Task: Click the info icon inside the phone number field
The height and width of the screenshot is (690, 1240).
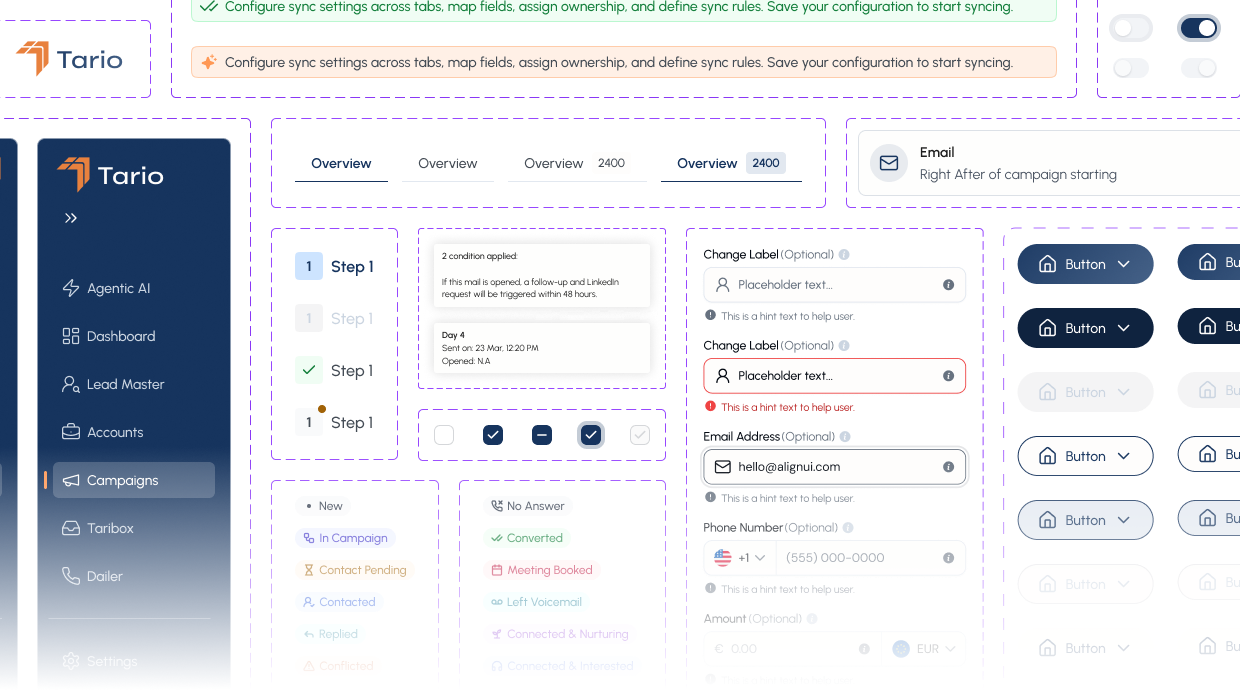Action: coord(948,558)
